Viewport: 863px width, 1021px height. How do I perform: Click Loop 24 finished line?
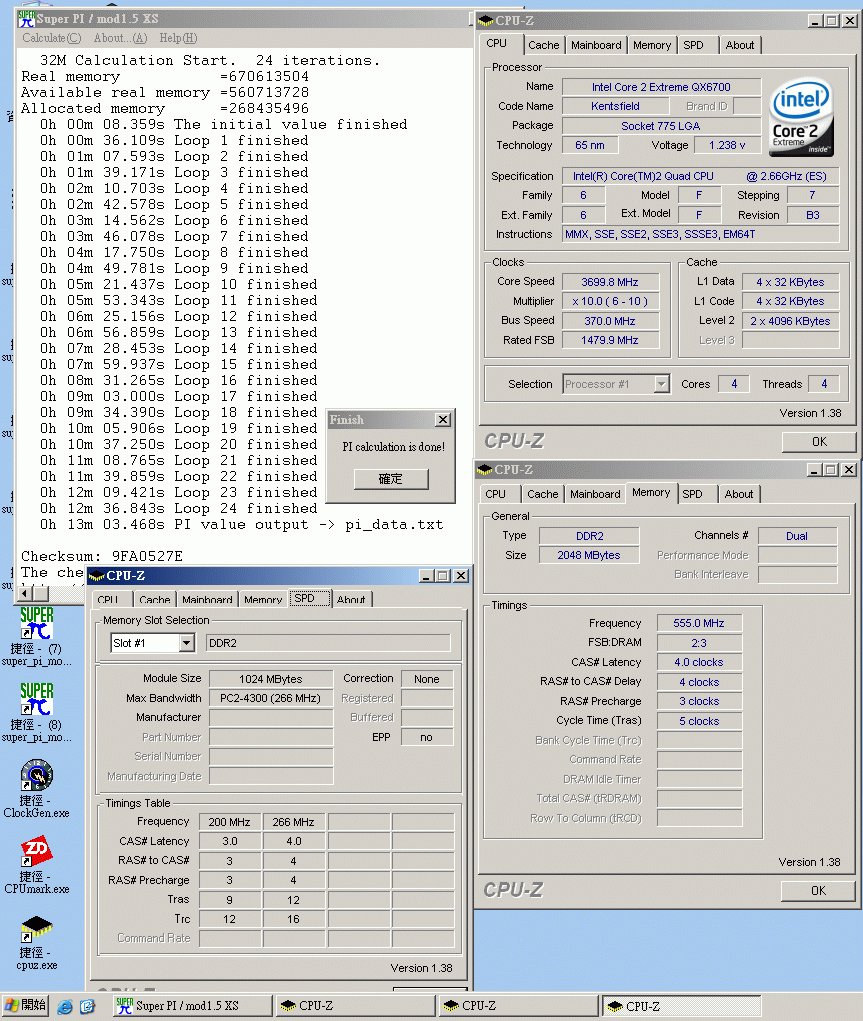pyautogui.click(x=178, y=509)
